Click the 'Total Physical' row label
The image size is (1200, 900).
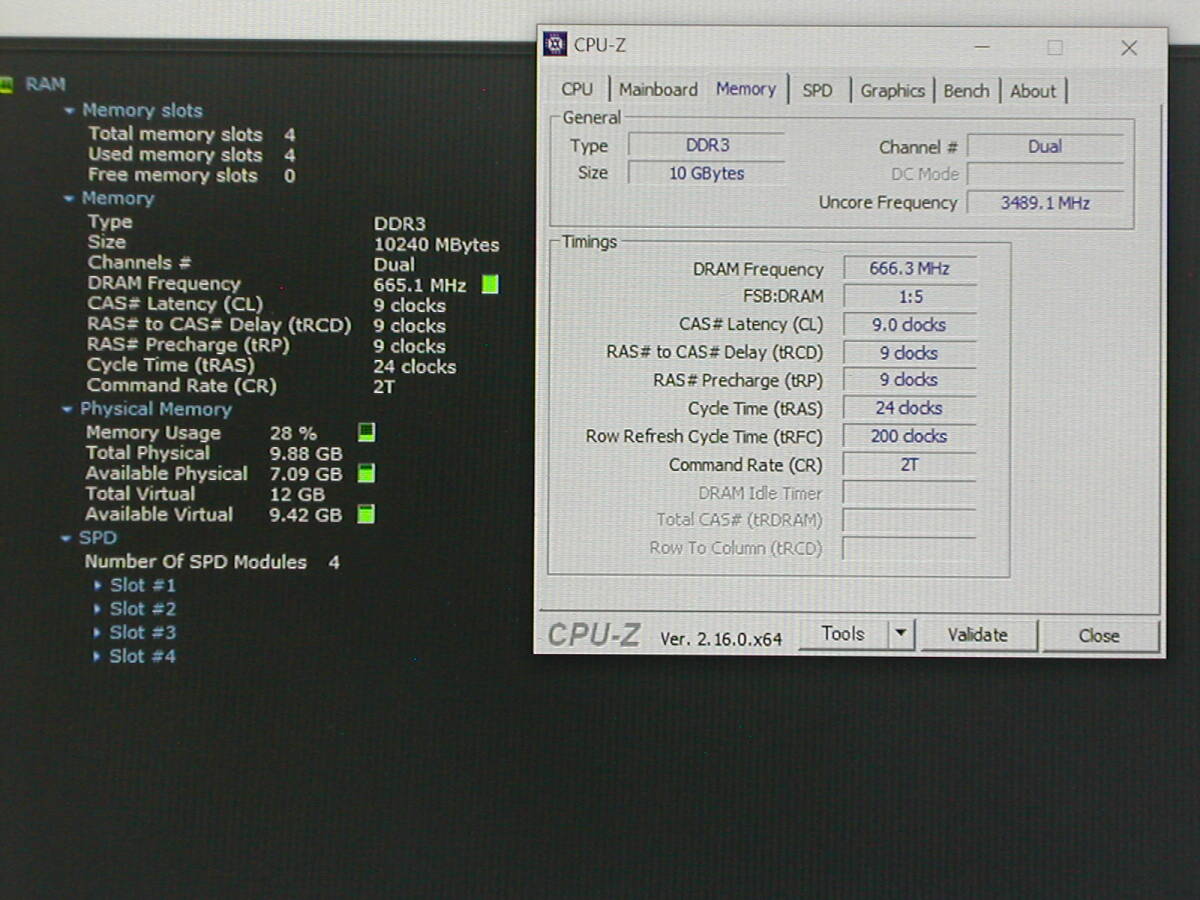click(148, 453)
